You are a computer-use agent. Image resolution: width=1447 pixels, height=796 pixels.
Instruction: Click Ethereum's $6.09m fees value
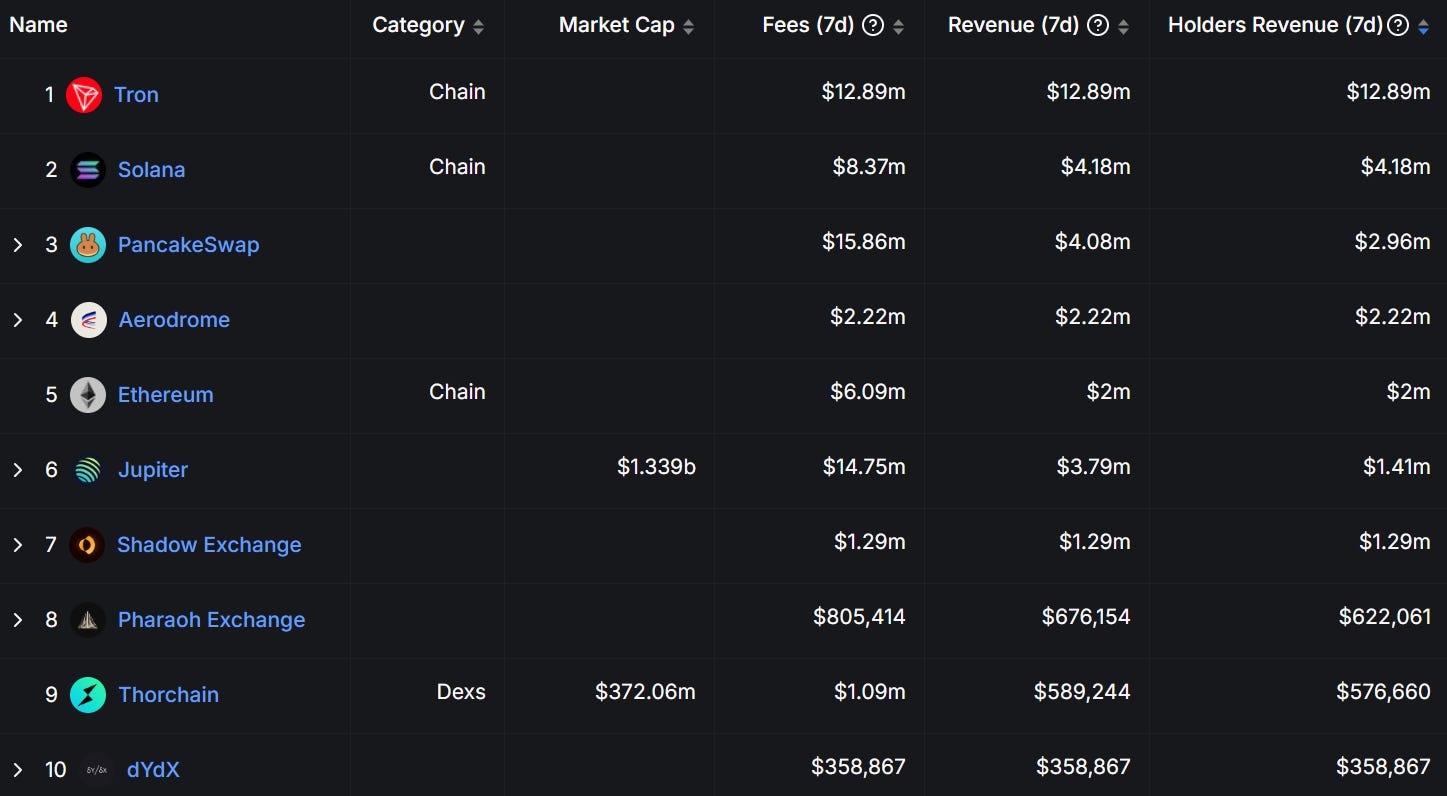tap(868, 392)
